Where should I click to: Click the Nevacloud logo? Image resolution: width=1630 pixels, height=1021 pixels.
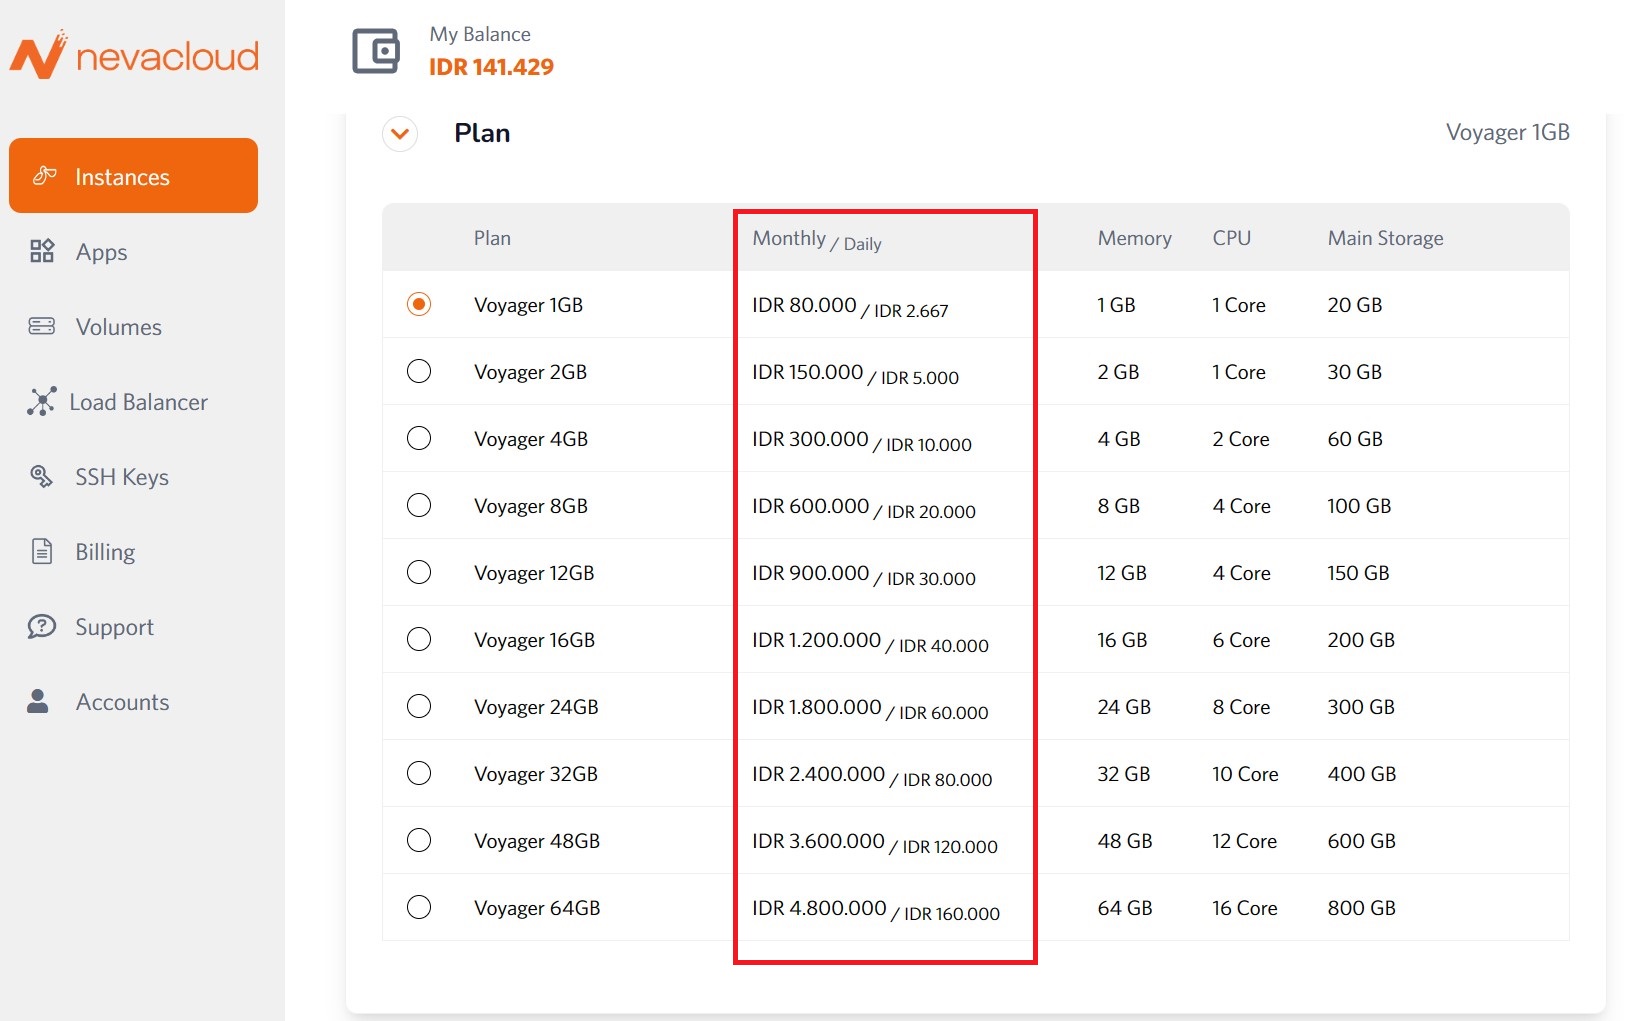coord(134,55)
